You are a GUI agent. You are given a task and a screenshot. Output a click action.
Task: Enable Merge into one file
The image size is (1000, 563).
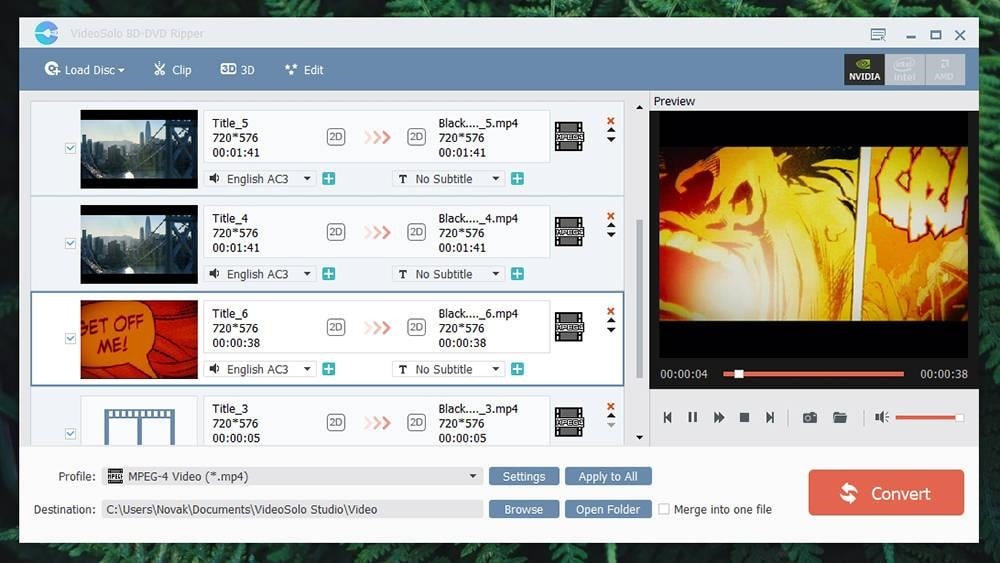tap(664, 509)
